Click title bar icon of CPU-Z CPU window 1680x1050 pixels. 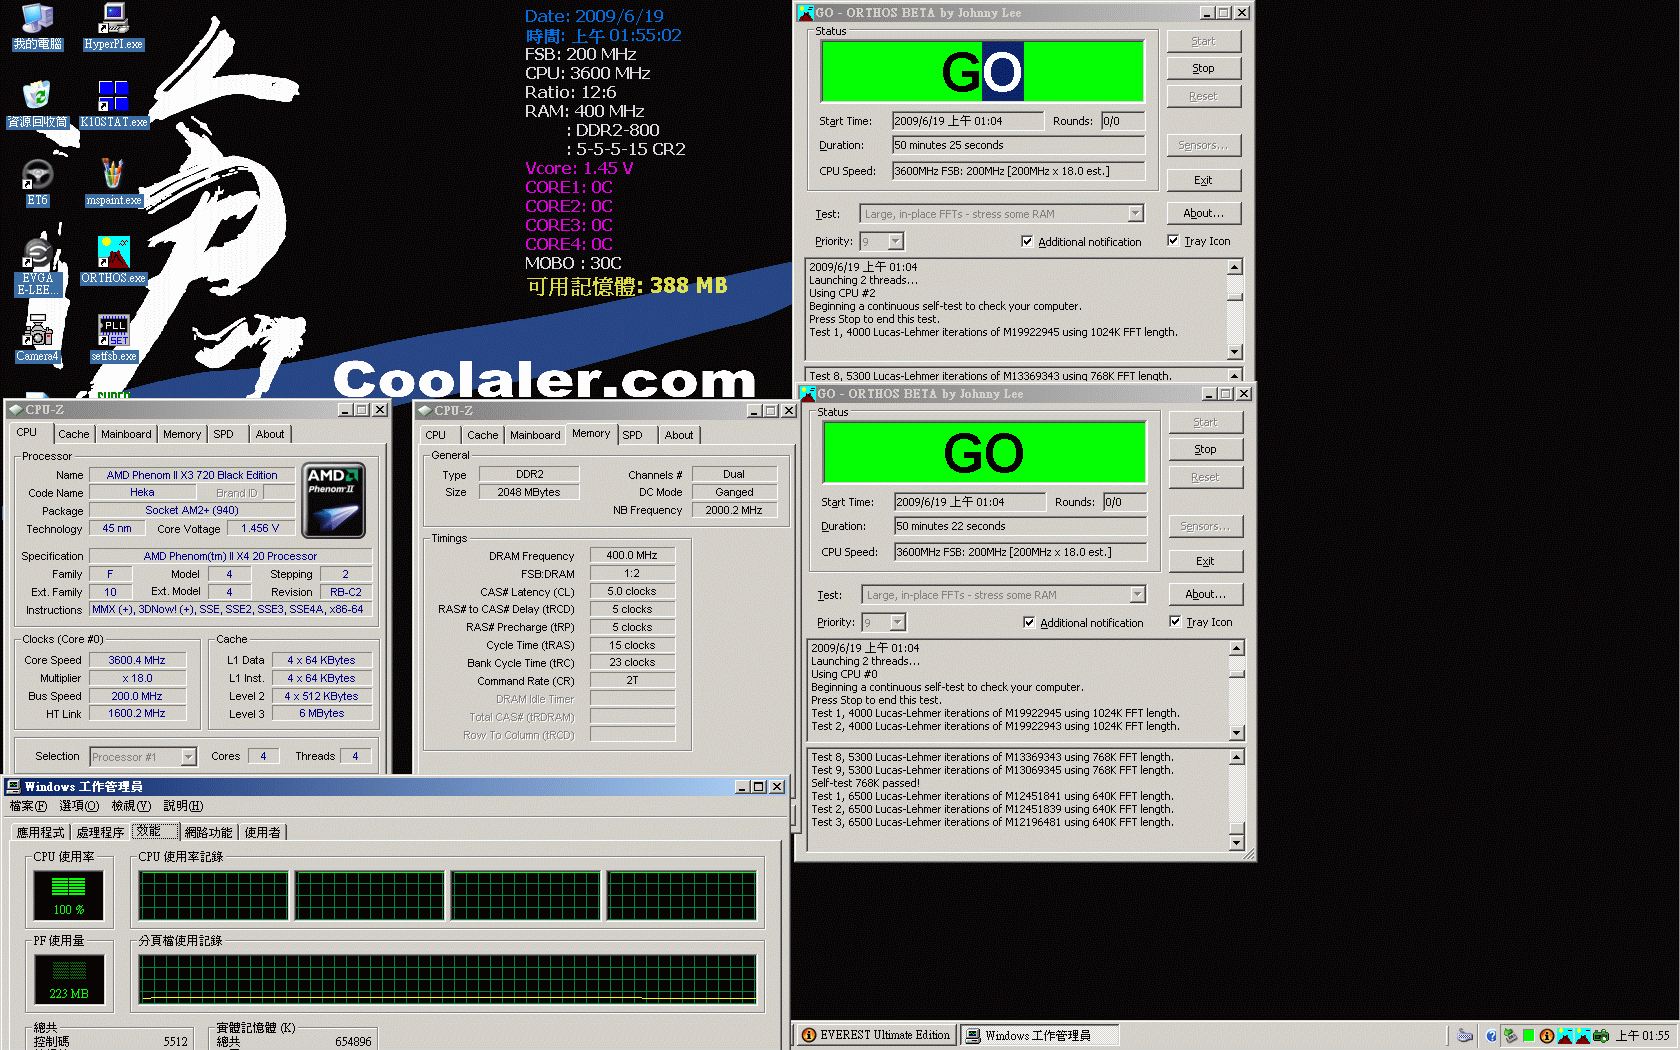[x=15, y=410]
